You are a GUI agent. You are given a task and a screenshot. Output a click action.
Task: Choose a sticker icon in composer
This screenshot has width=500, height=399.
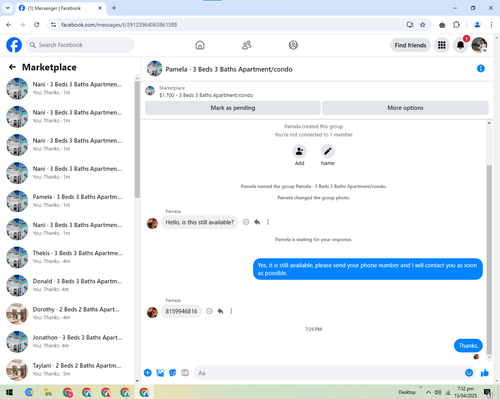pos(173,373)
